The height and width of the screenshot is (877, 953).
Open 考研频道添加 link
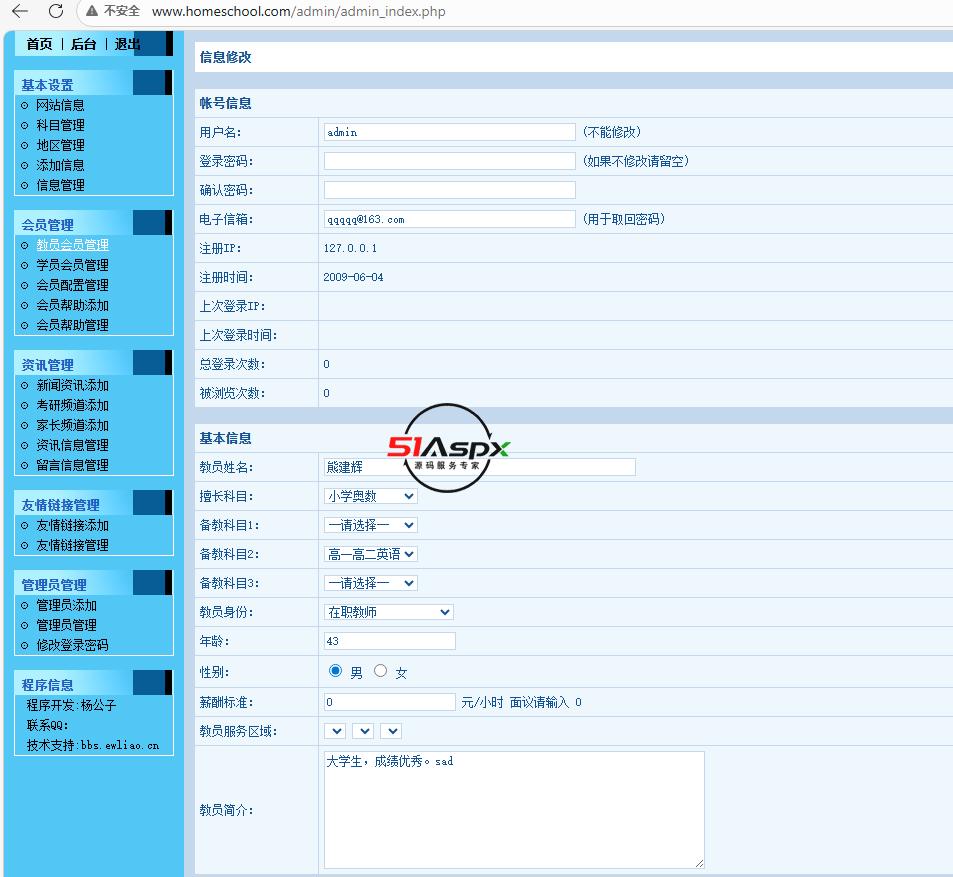[72, 405]
